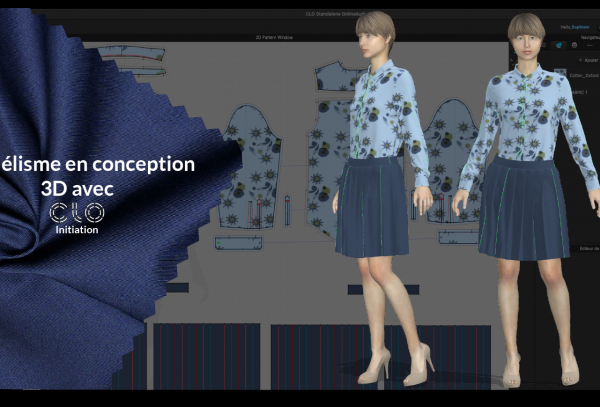Click the Ajouter button to add a fabric
The width and height of the screenshot is (600, 407).
pos(589,60)
